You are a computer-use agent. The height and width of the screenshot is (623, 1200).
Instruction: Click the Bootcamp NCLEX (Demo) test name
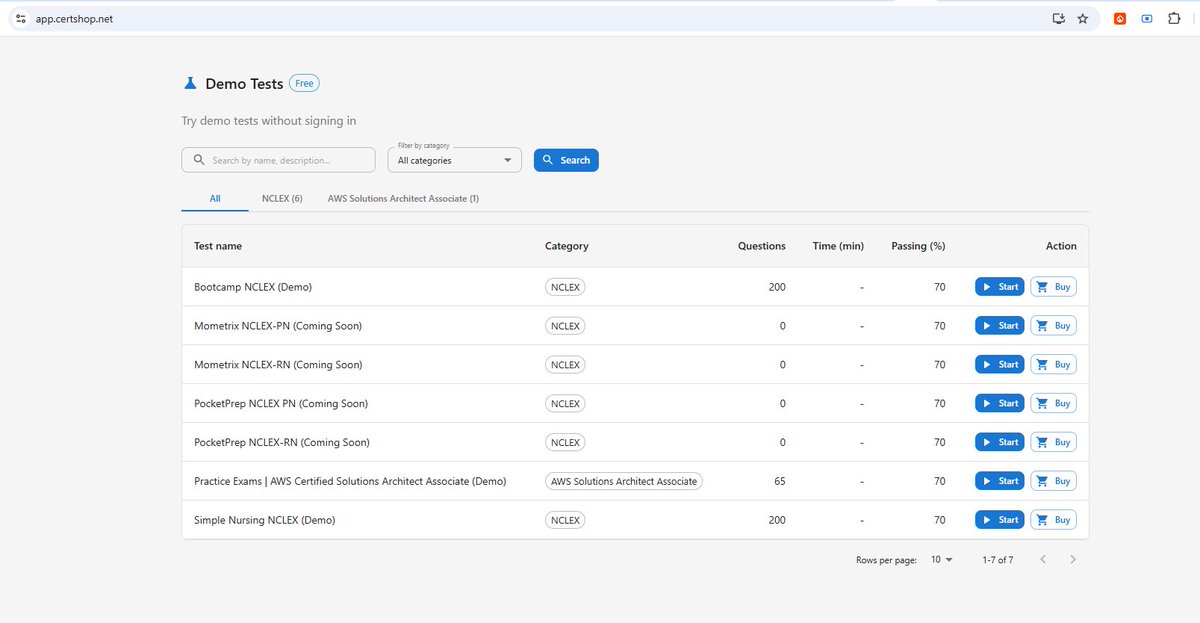coord(253,287)
